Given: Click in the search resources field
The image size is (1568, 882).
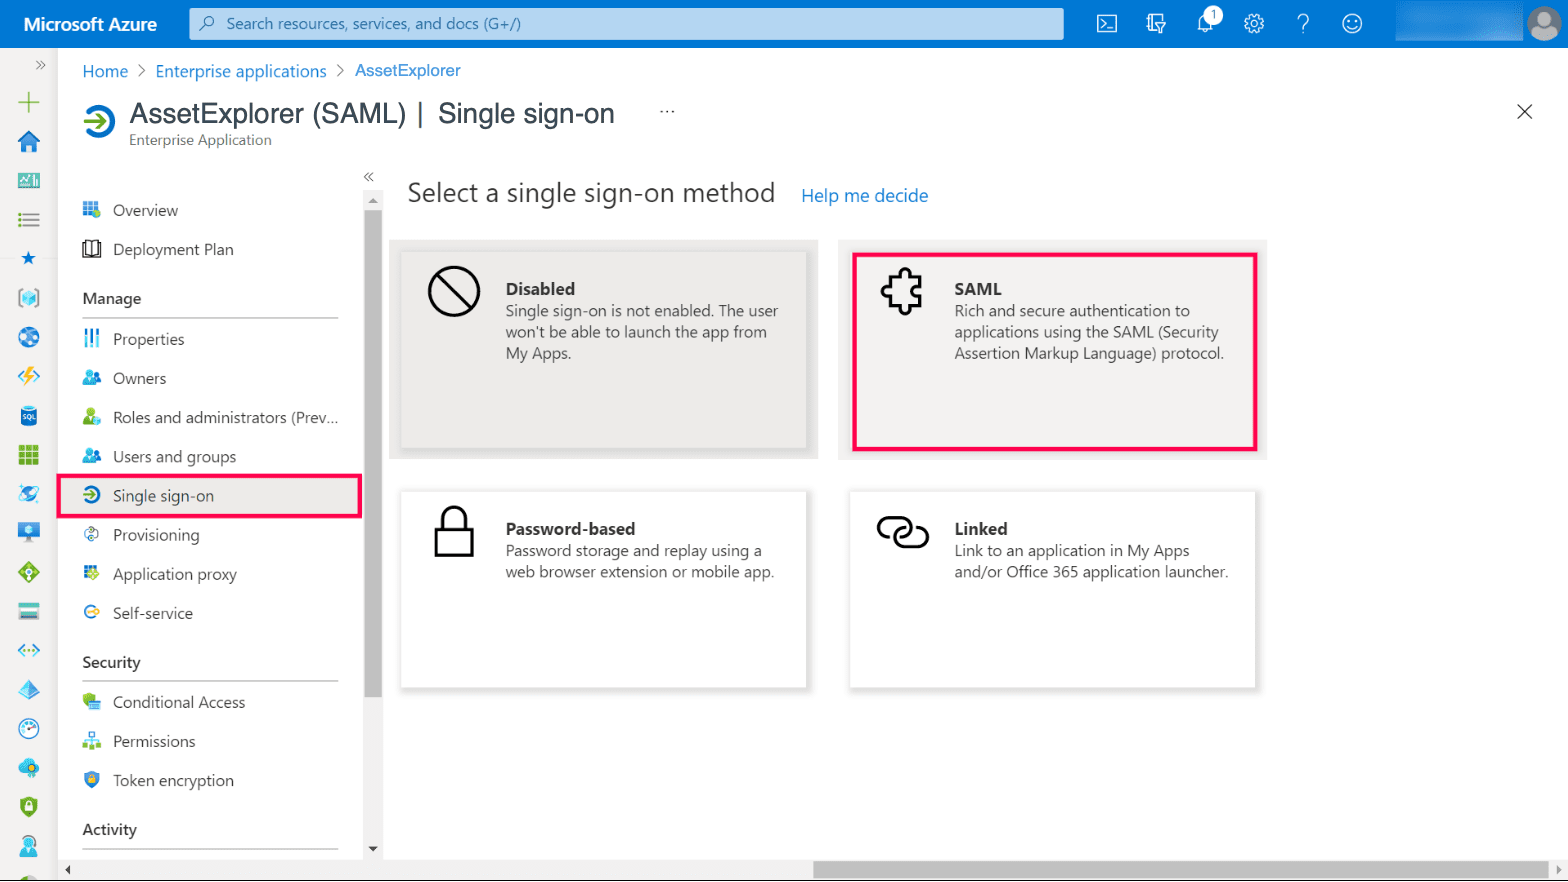Looking at the screenshot, I should coord(626,24).
